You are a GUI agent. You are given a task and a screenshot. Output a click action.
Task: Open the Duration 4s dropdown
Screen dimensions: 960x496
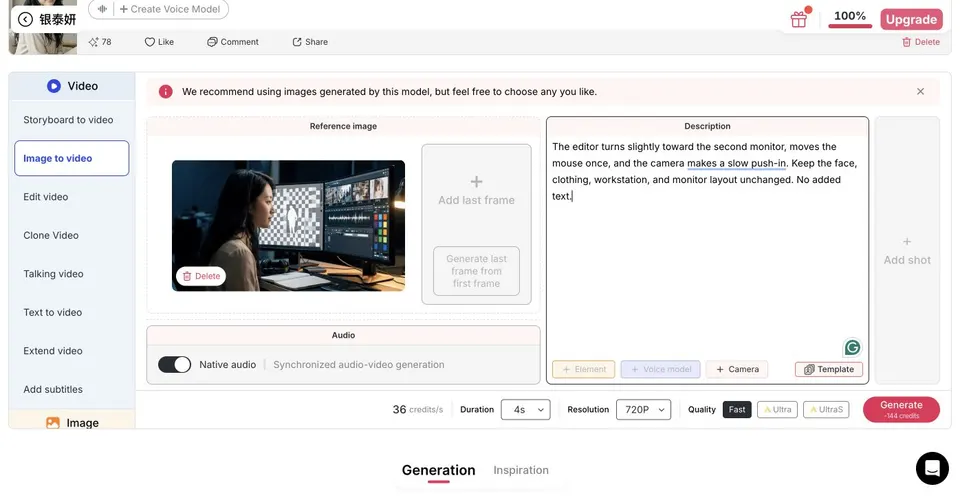pyautogui.click(x=525, y=410)
